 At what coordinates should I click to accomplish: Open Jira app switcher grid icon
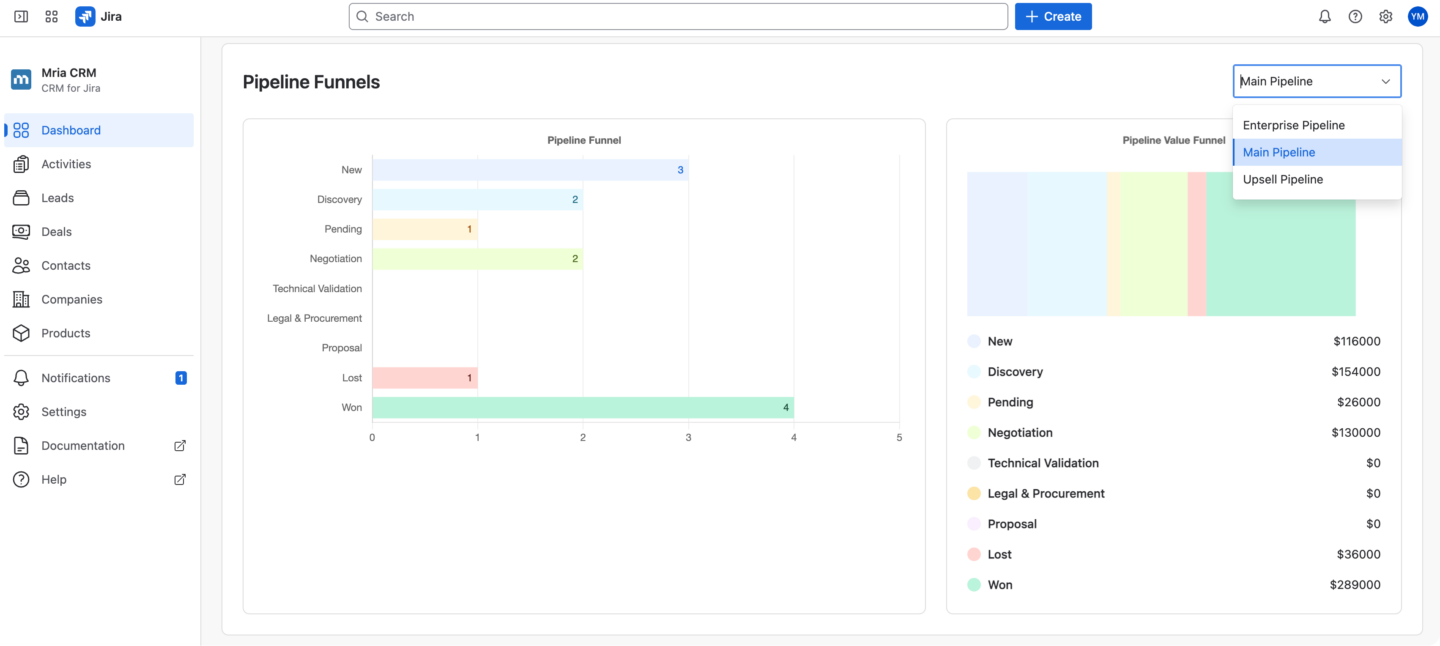pos(51,16)
